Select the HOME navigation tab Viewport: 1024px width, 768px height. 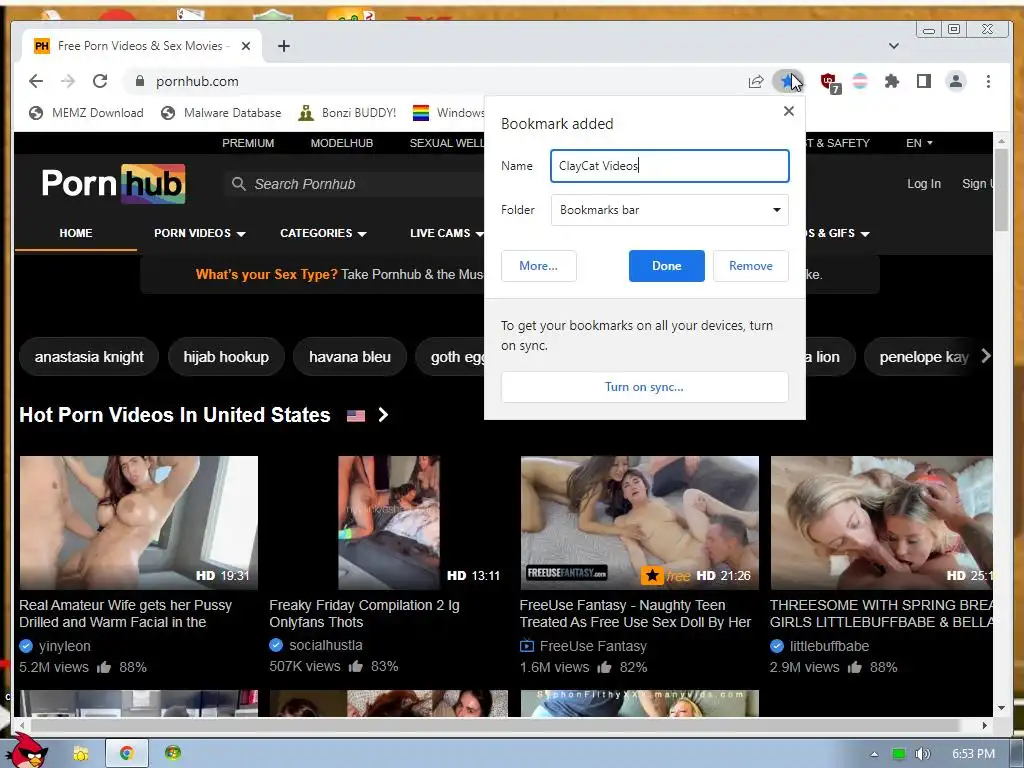coord(76,233)
